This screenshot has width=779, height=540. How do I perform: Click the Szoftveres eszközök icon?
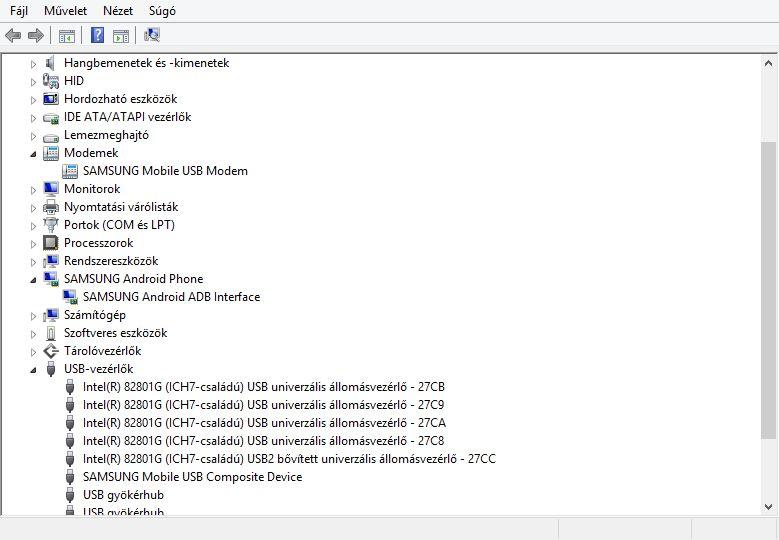pyautogui.click(x=51, y=333)
